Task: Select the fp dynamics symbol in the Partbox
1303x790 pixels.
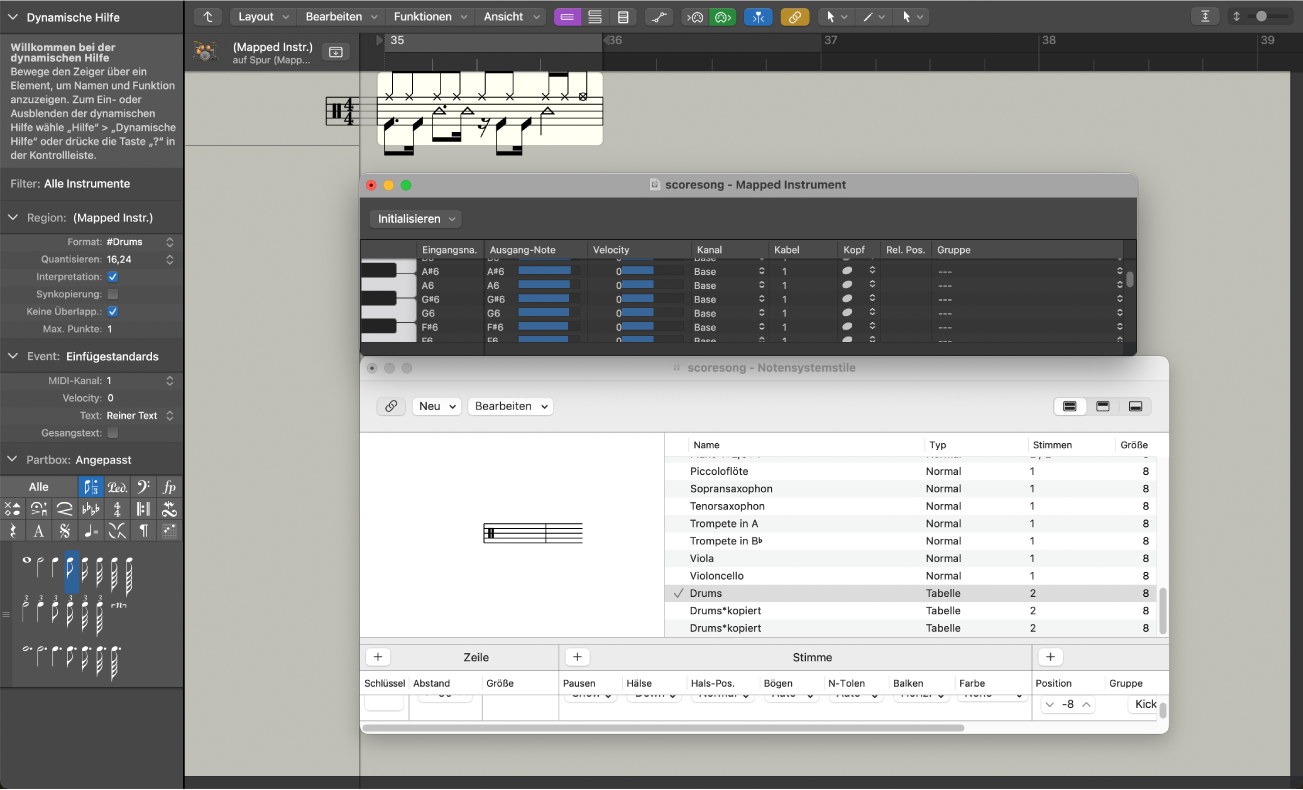Action: [x=170, y=488]
